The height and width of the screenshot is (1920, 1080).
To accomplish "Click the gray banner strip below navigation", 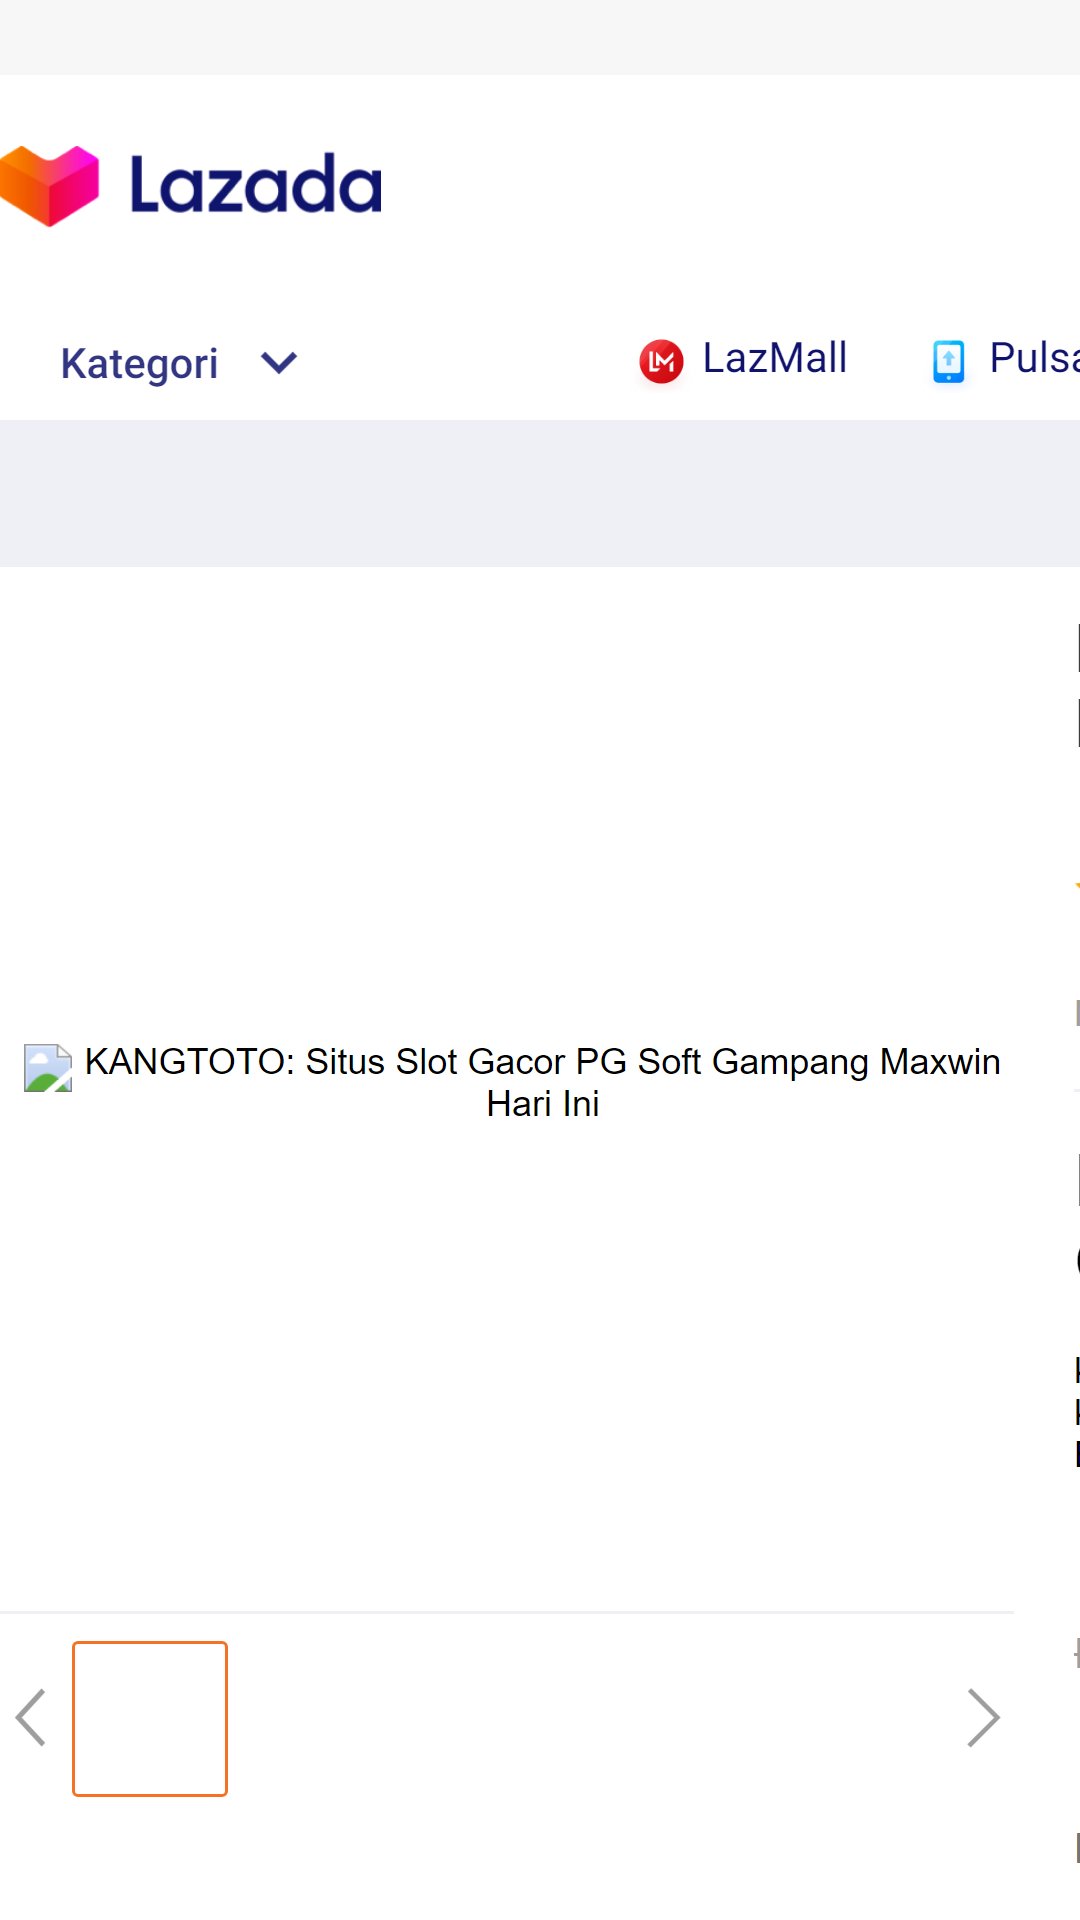I will pyautogui.click(x=540, y=493).
